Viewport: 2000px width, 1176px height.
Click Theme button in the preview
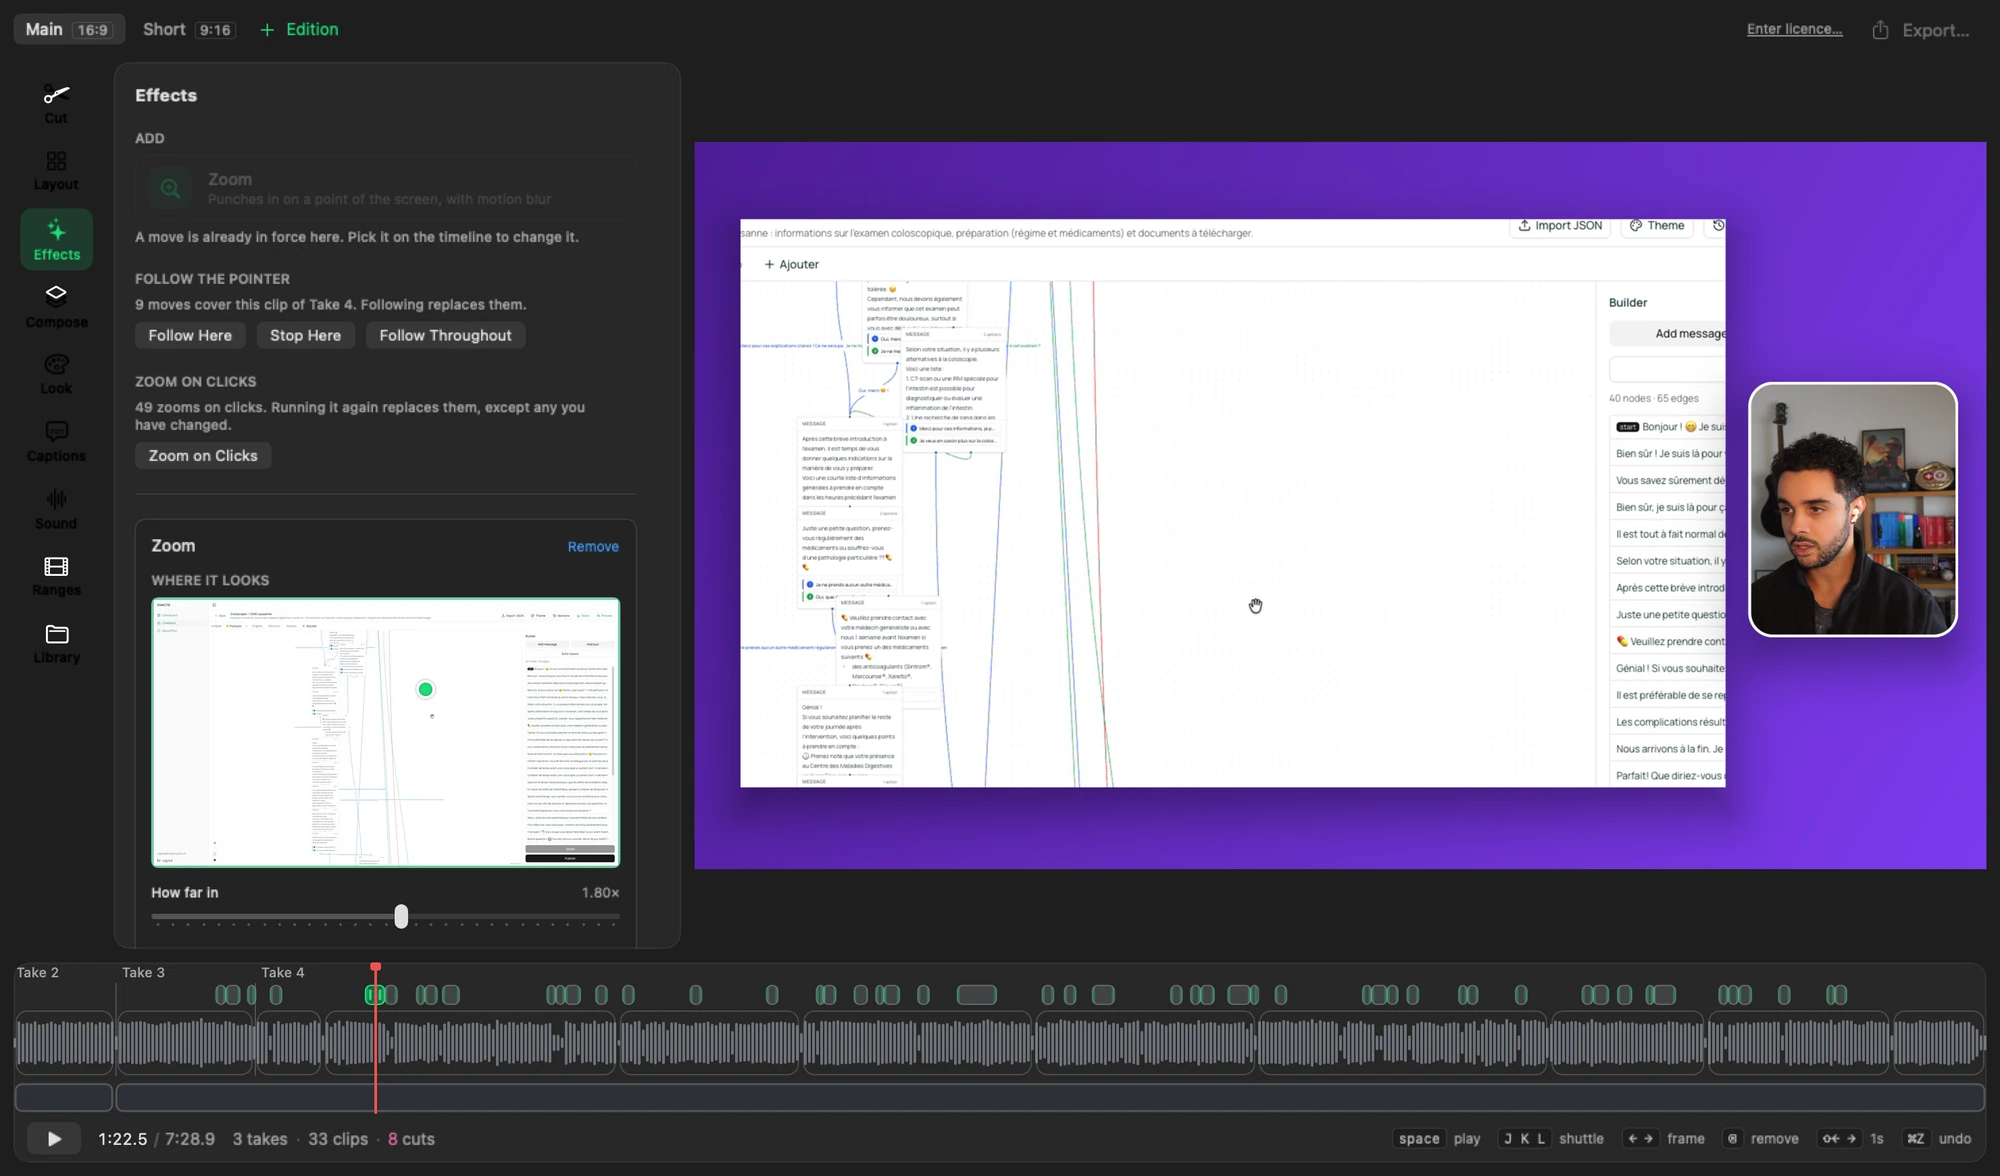coord(1657,226)
